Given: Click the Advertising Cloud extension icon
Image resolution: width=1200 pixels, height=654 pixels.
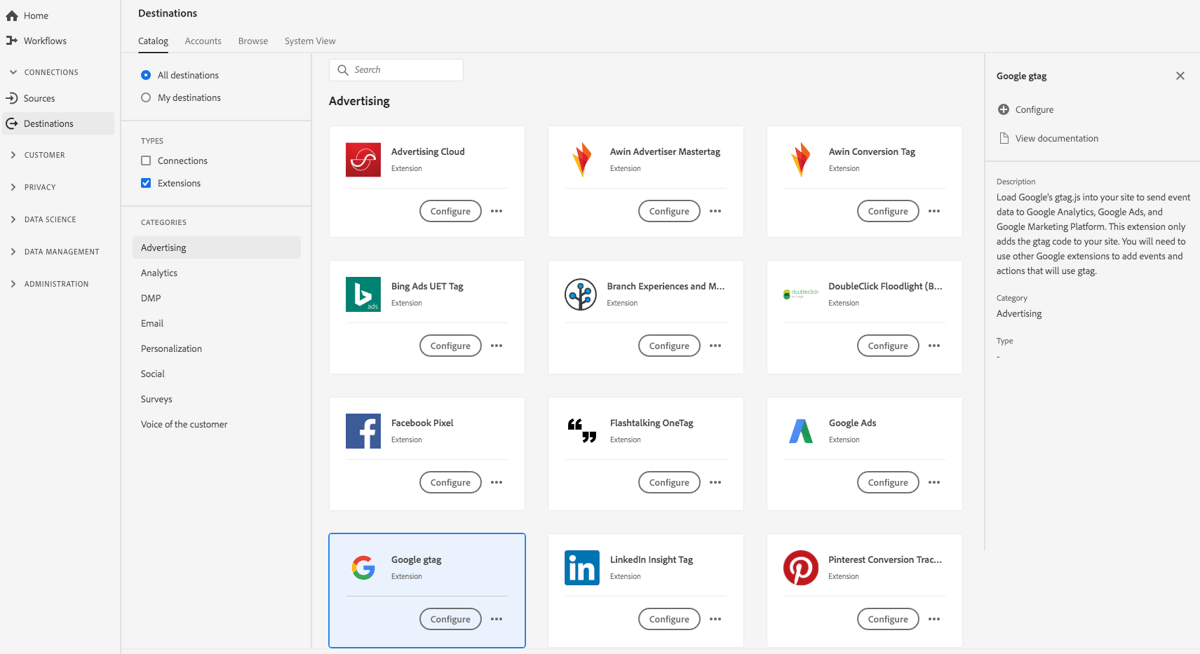Looking at the screenshot, I should (x=362, y=158).
